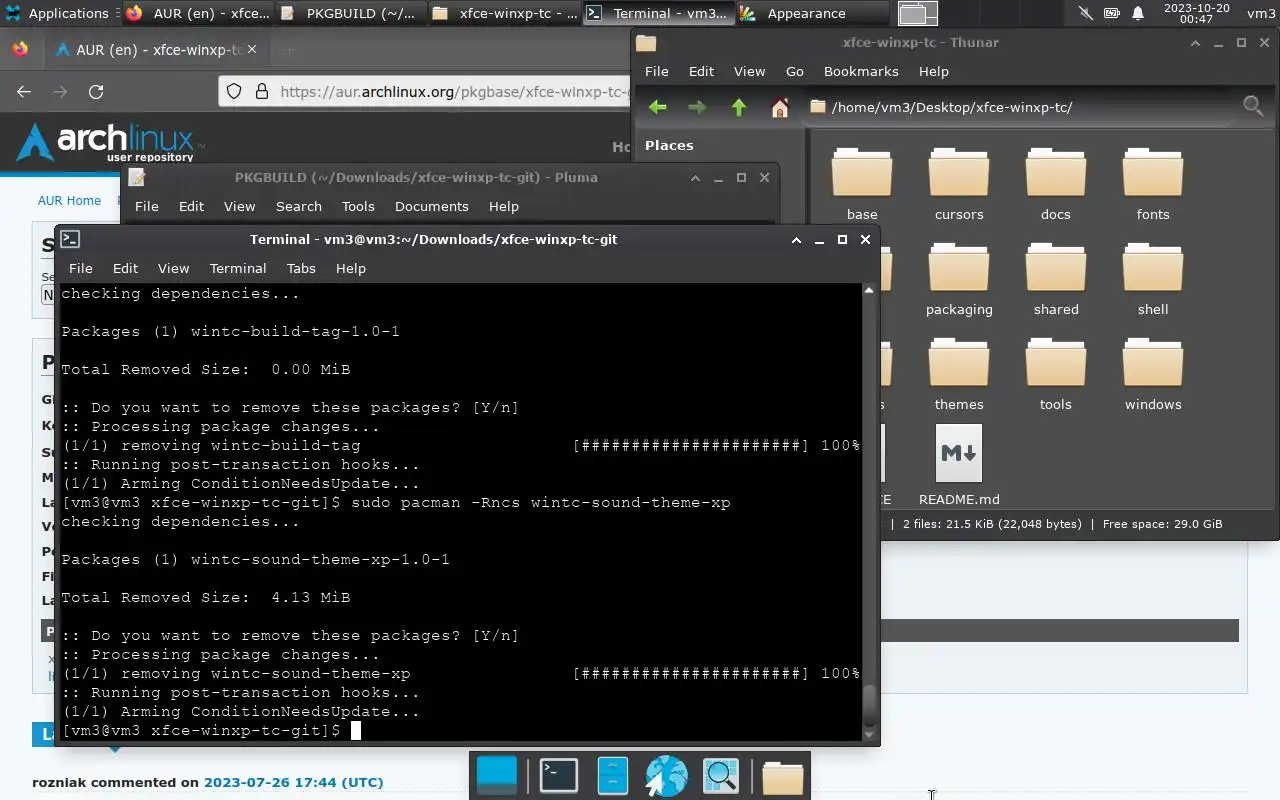Click the Firefox back arrow

[24, 91]
